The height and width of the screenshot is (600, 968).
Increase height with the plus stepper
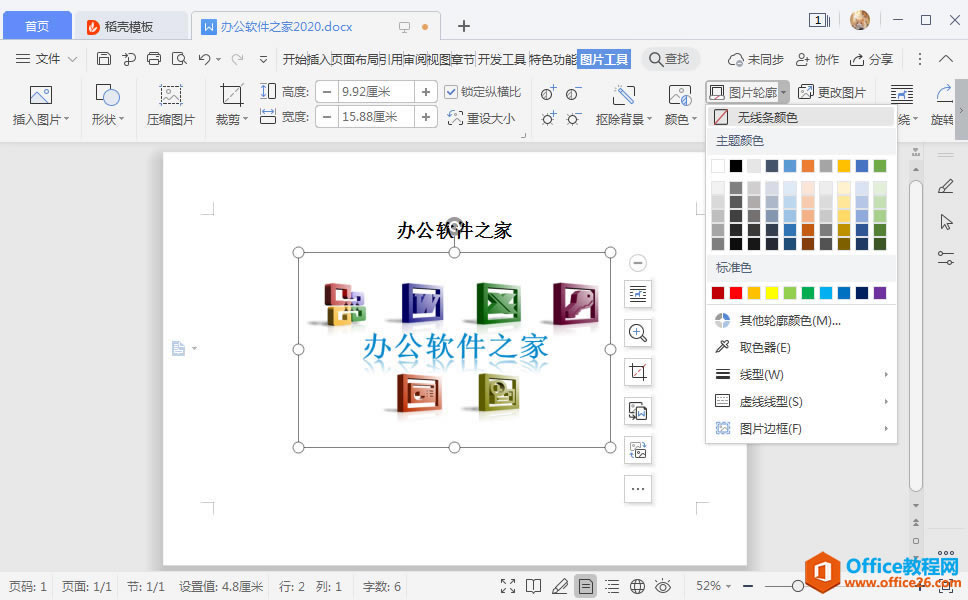(x=425, y=92)
